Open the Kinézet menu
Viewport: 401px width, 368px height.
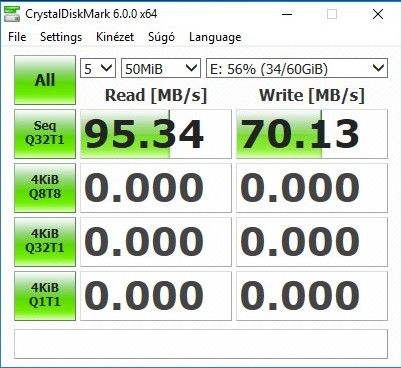[x=115, y=37]
